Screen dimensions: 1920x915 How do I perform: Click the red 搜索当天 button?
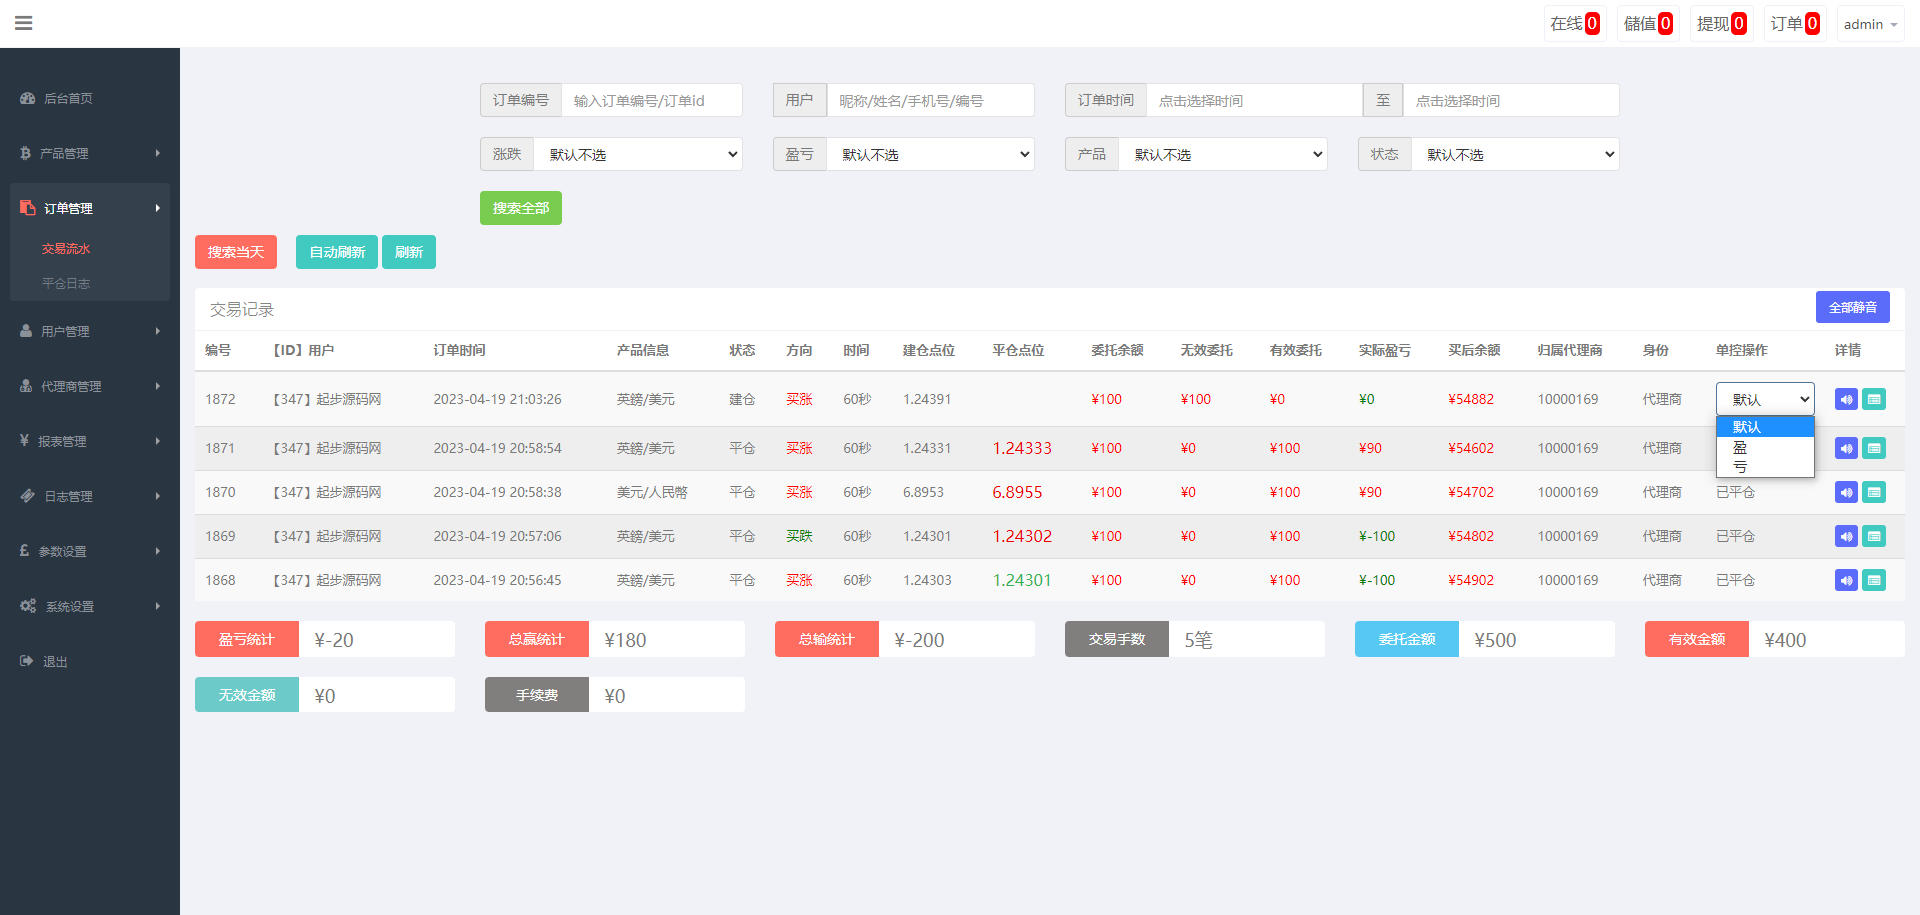(x=236, y=252)
